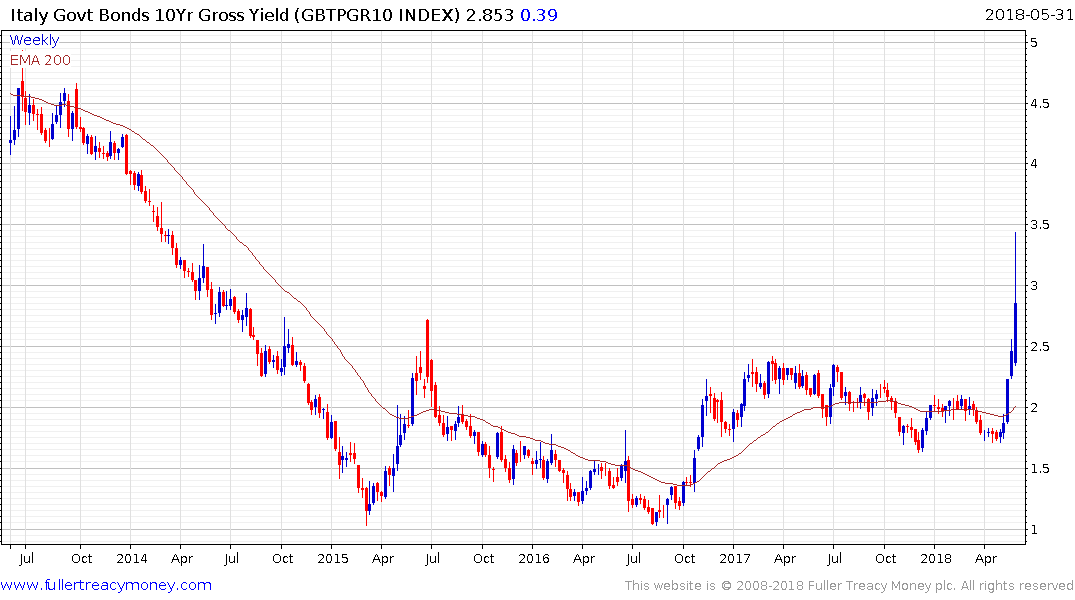Select the date 2018-05-31 in the header
Image resolution: width=1075 pixels, height=600 pixels.
[x=1025, y=15]
